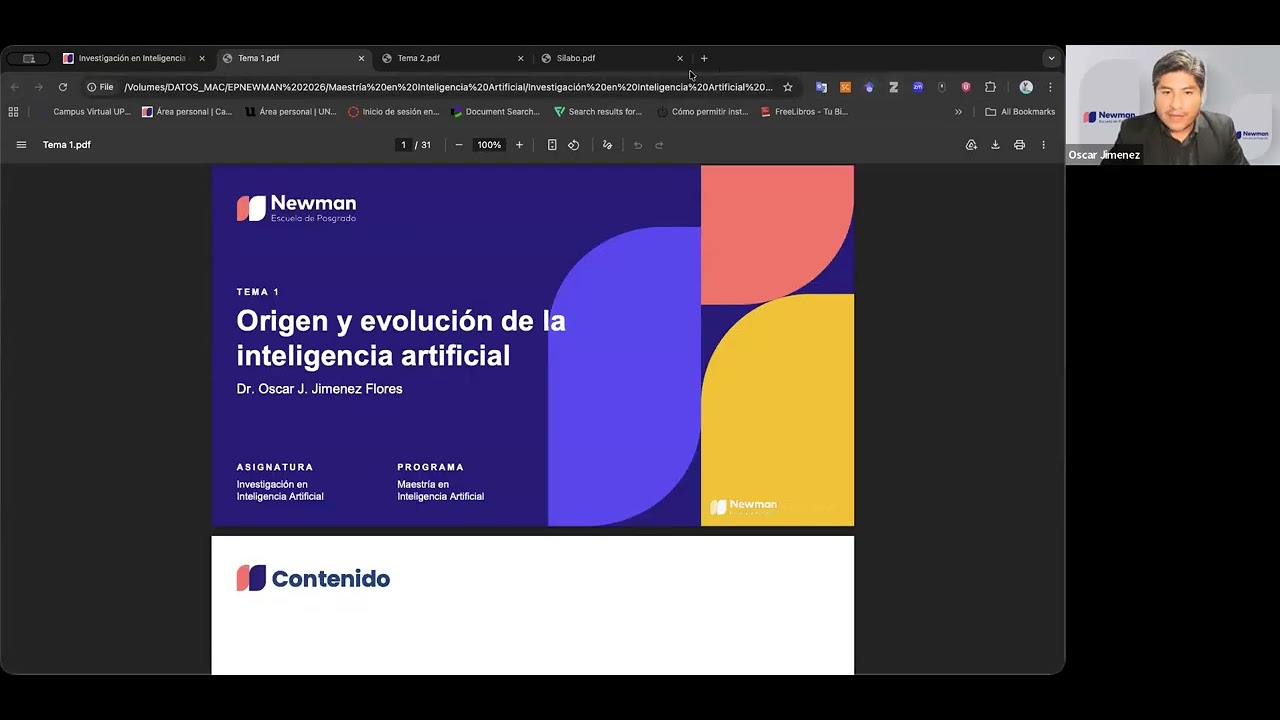Open the Apps grid in bookmarks bar

click(x=13, y=112)
